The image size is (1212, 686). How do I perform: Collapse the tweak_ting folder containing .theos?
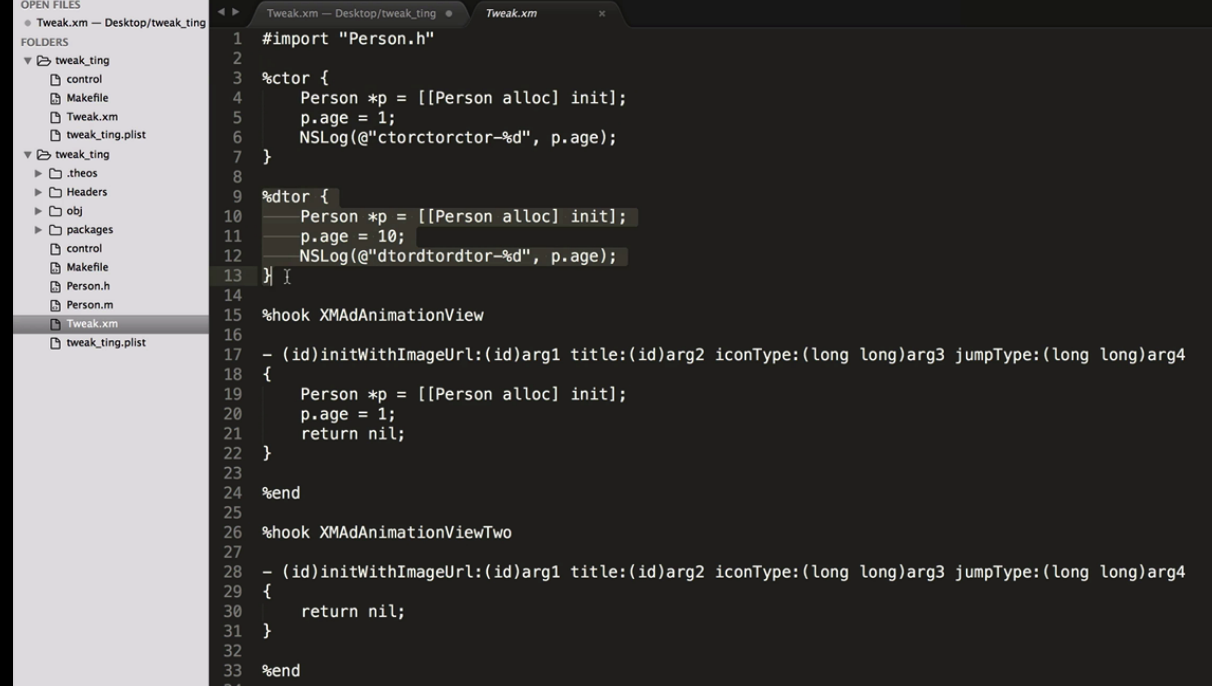point(28,155)
